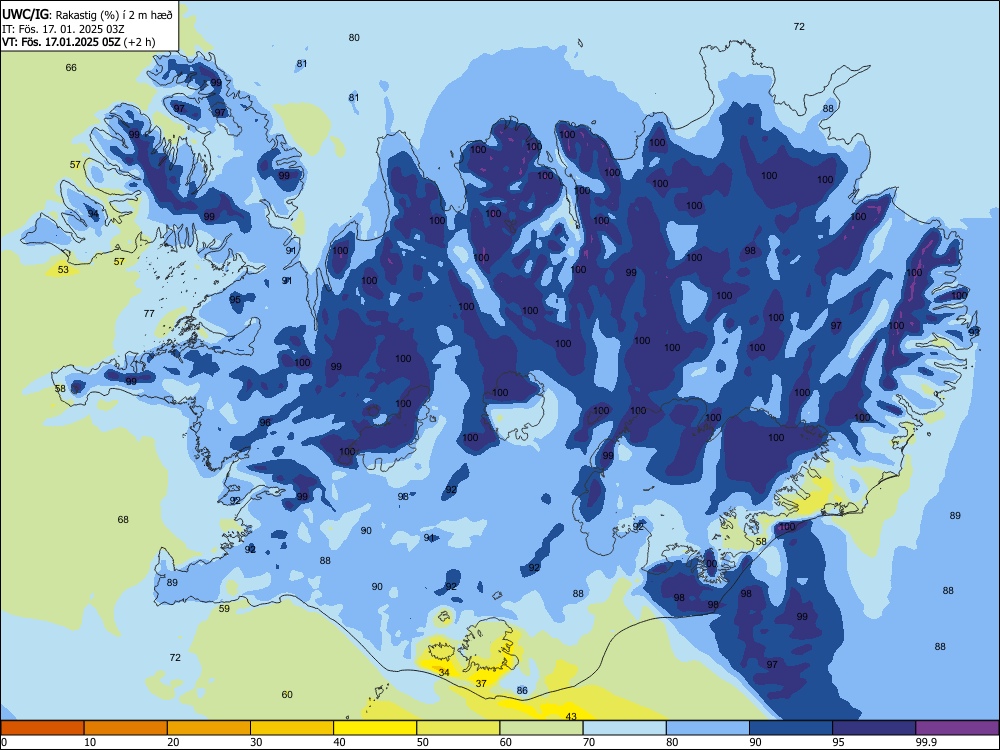The image size is (1000, 750).
Task: Click the humidity value '96' on the map
Action: point(265,422)
